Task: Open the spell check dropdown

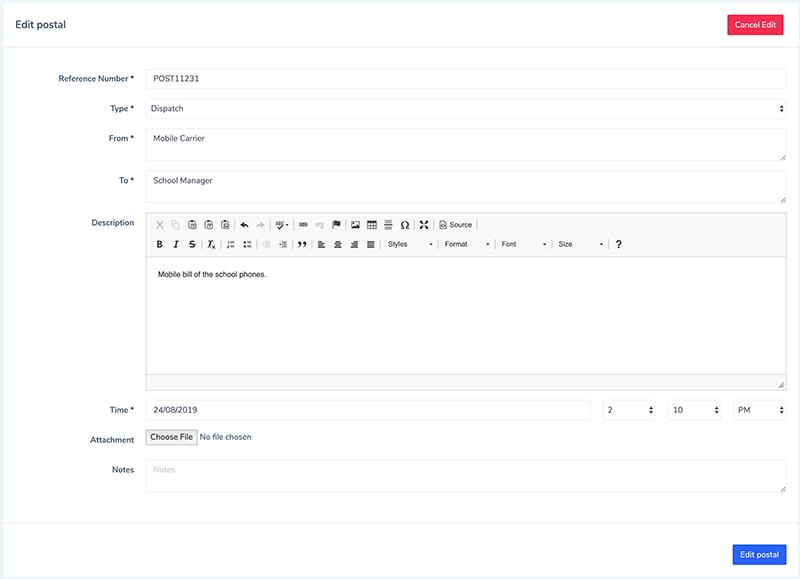Action: tap(282, 225)
